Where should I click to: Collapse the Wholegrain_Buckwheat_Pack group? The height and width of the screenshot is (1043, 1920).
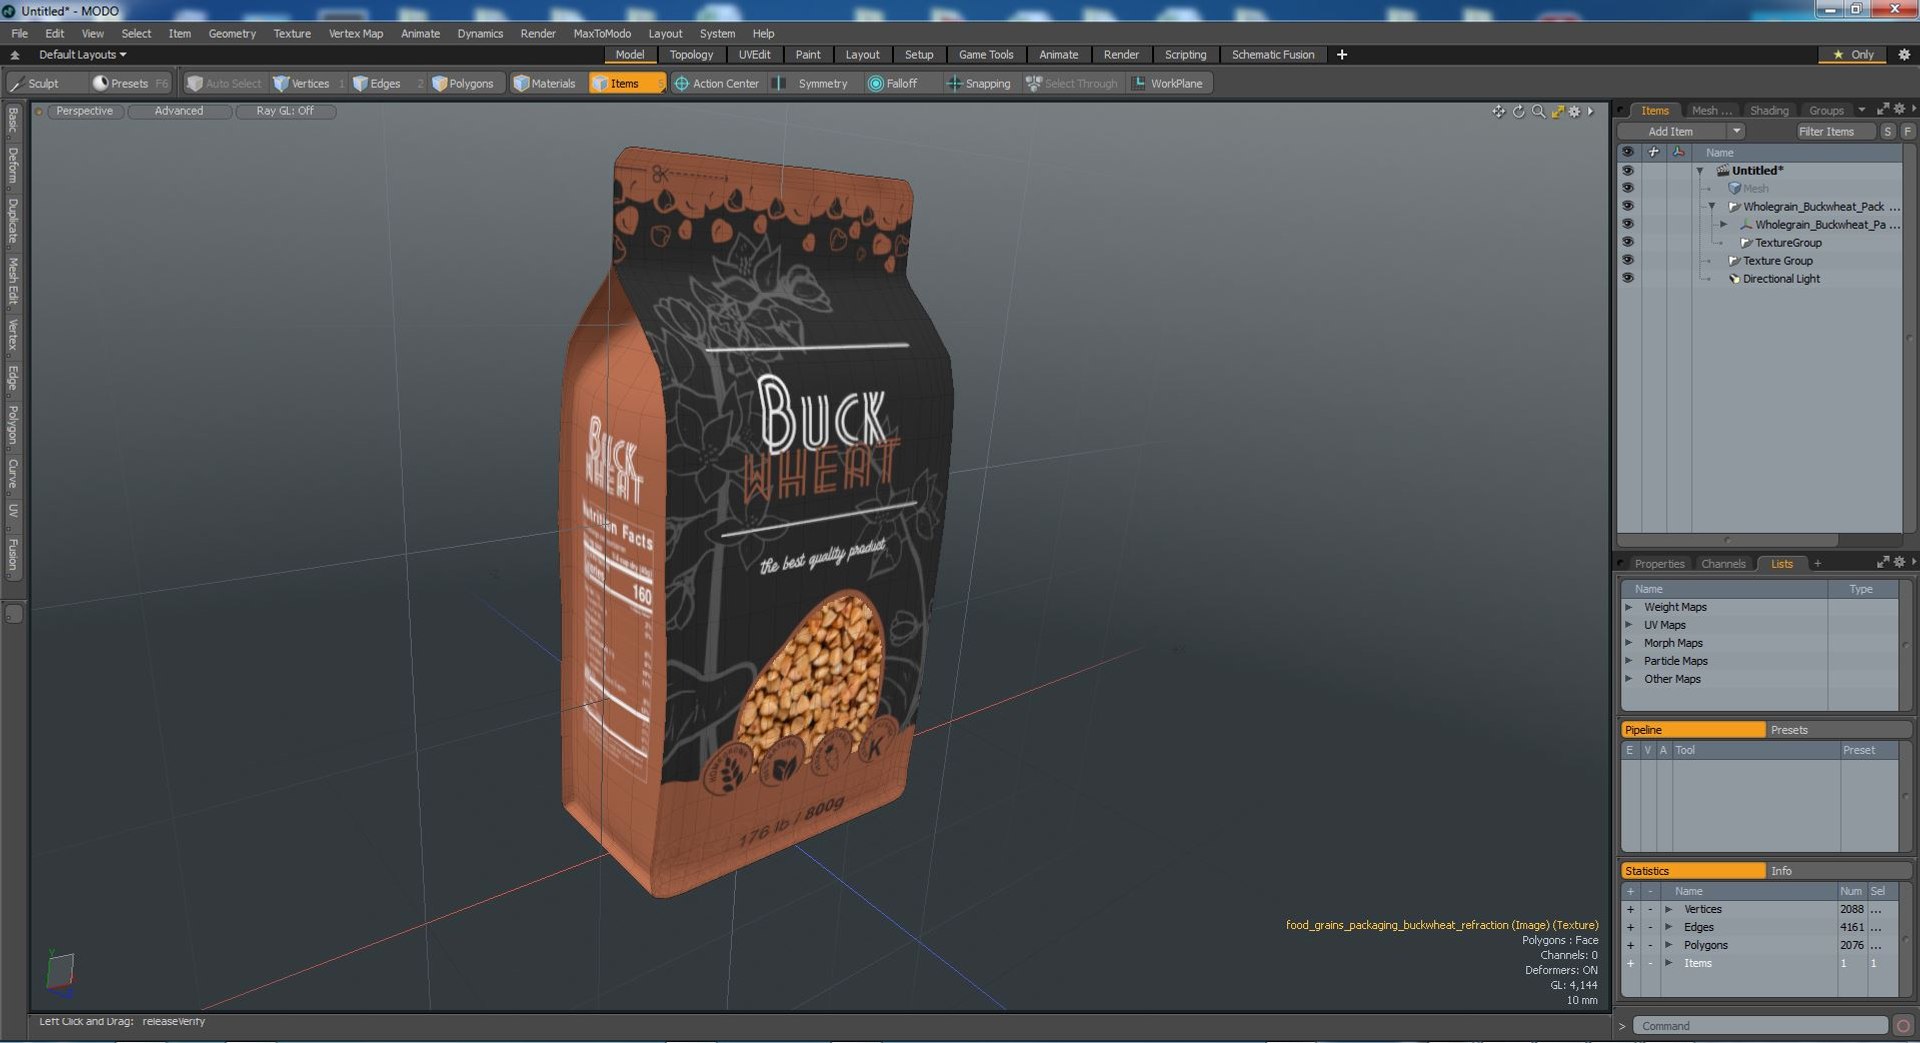tap(1711, 207)
